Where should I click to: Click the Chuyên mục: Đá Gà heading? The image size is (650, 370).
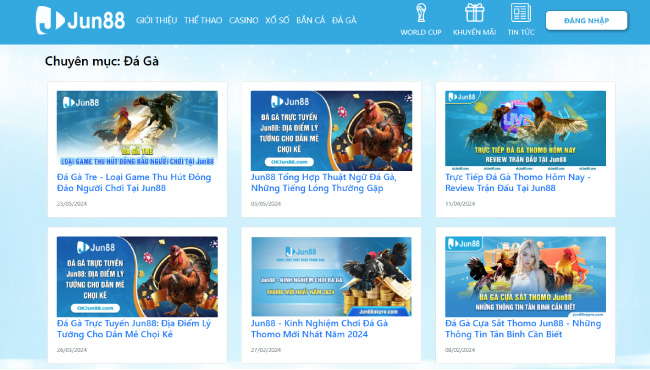point(102,61)
